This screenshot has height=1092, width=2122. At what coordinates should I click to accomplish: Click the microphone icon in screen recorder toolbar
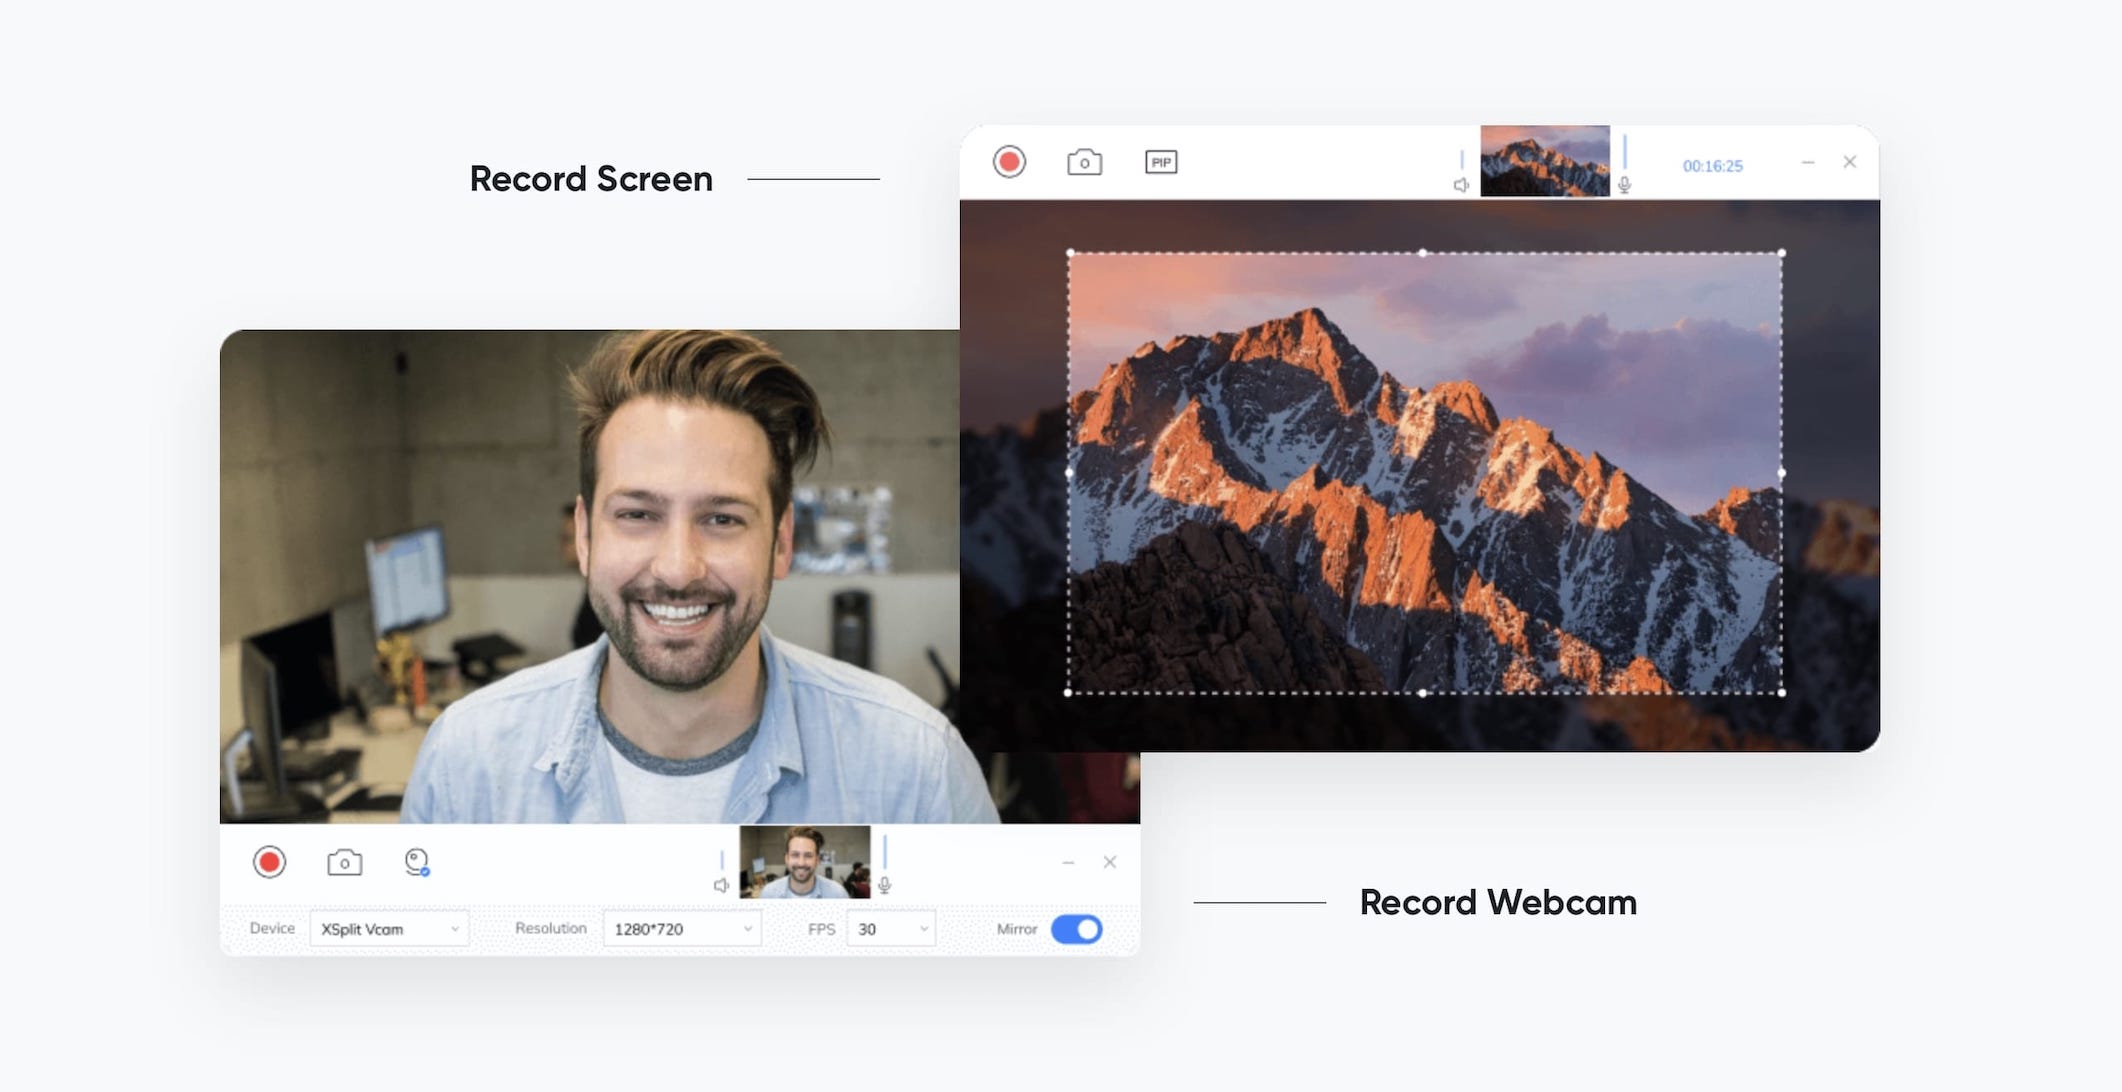click(x=1624, y=185)
